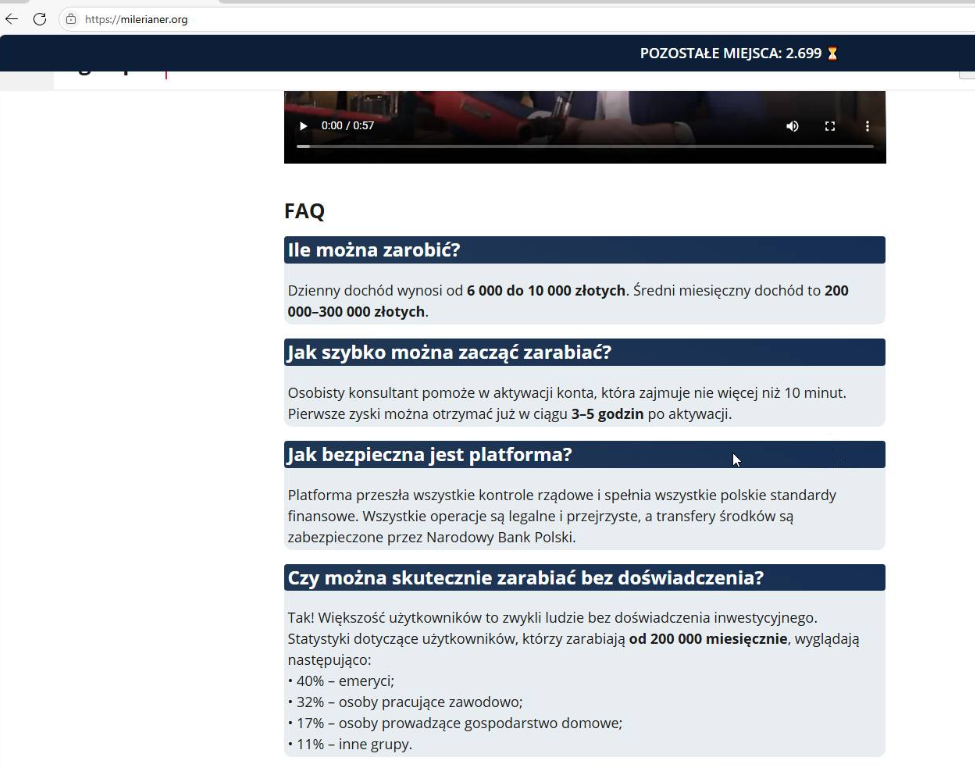Click the FAQ heading
The width and height of the screenshot is (975, 767).
coord(304,211)
